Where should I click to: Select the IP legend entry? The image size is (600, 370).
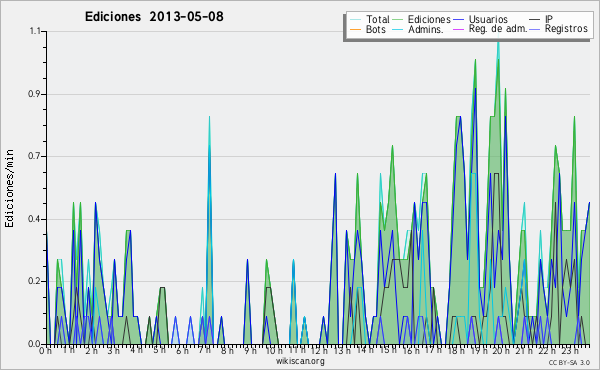[541, 19]
